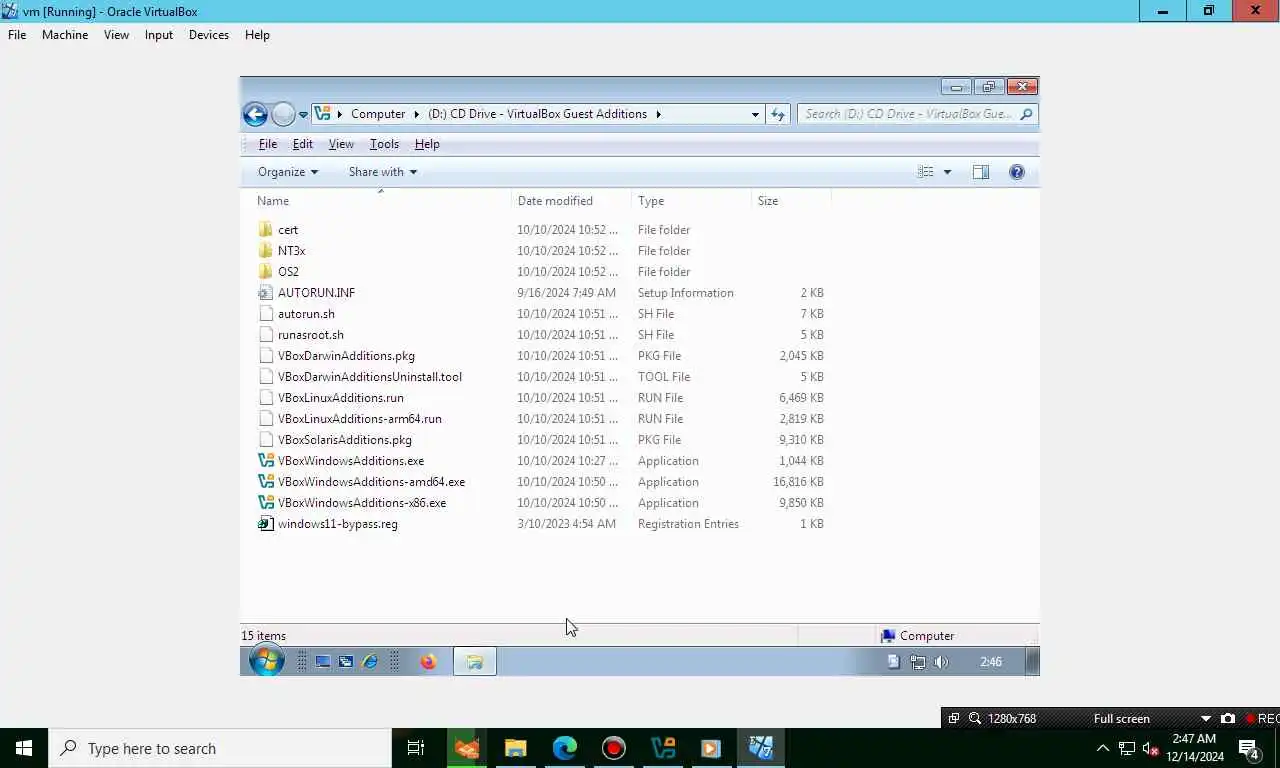Click the guest taskbar clock showing 2:46

click(991, 662)
